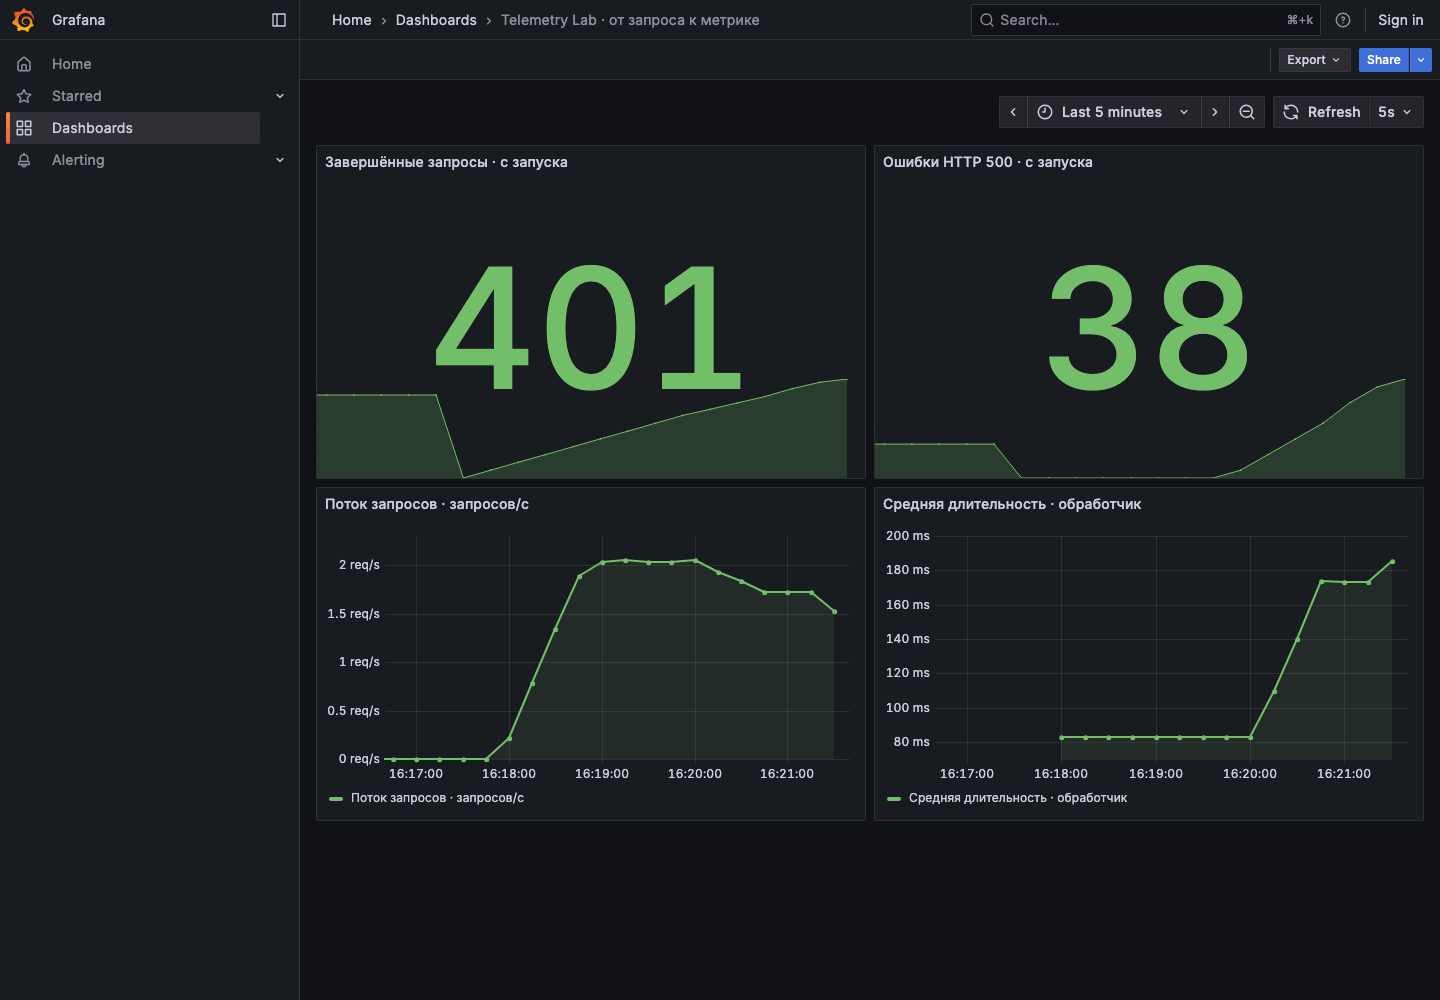Viewport: 1440px width, 1000px height.
Task: Click the Поток запросов legend color swatch
Action: click(x=336, y=799)
